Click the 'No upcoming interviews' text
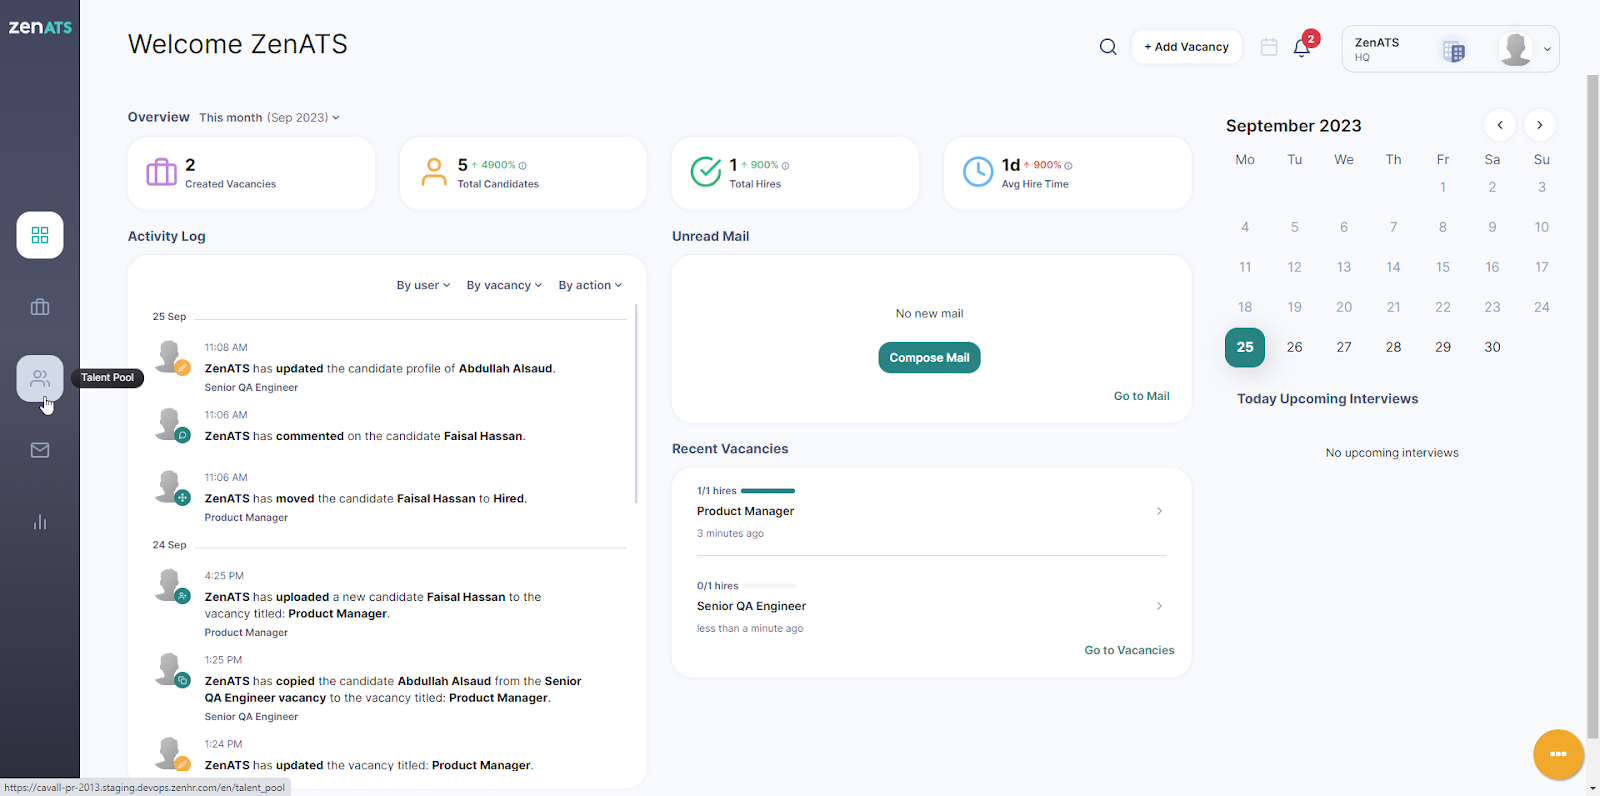This screenshot has width=1600, height=796. click(1392, 453)
